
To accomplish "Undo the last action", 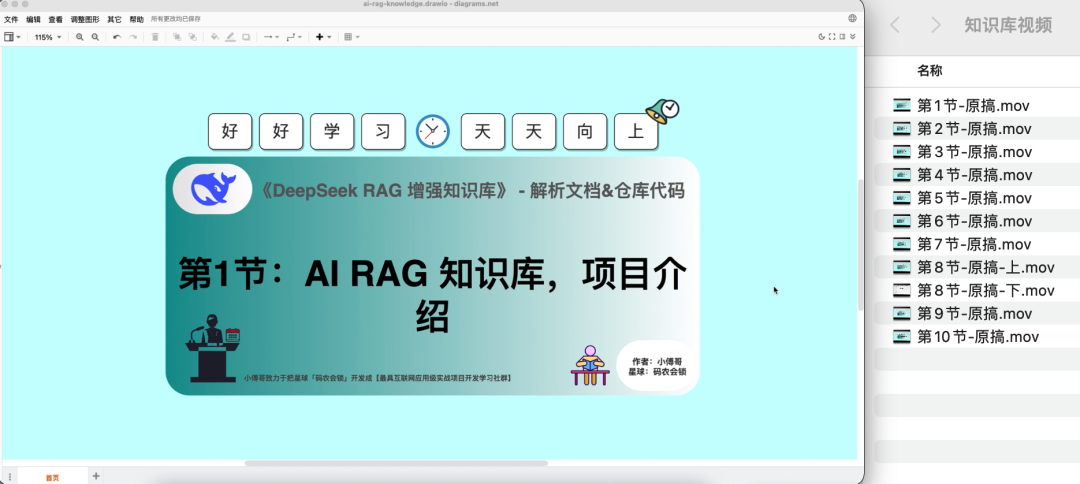I will 116,37.
